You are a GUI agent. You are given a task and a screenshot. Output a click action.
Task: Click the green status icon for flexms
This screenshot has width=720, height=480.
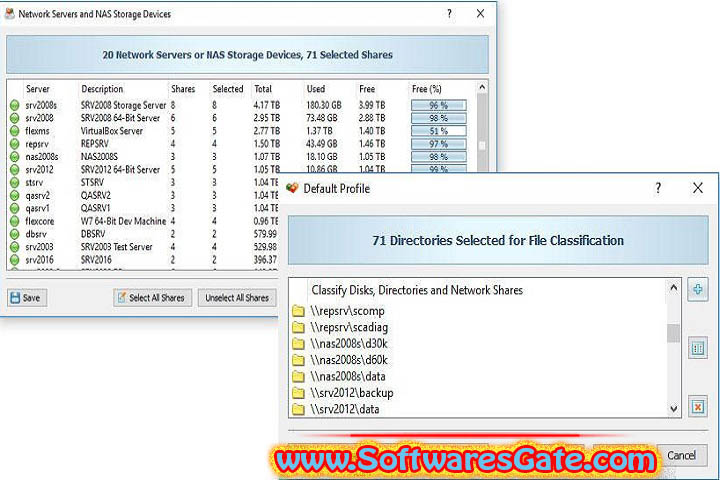pyautogui.click(x=15, y=131)
